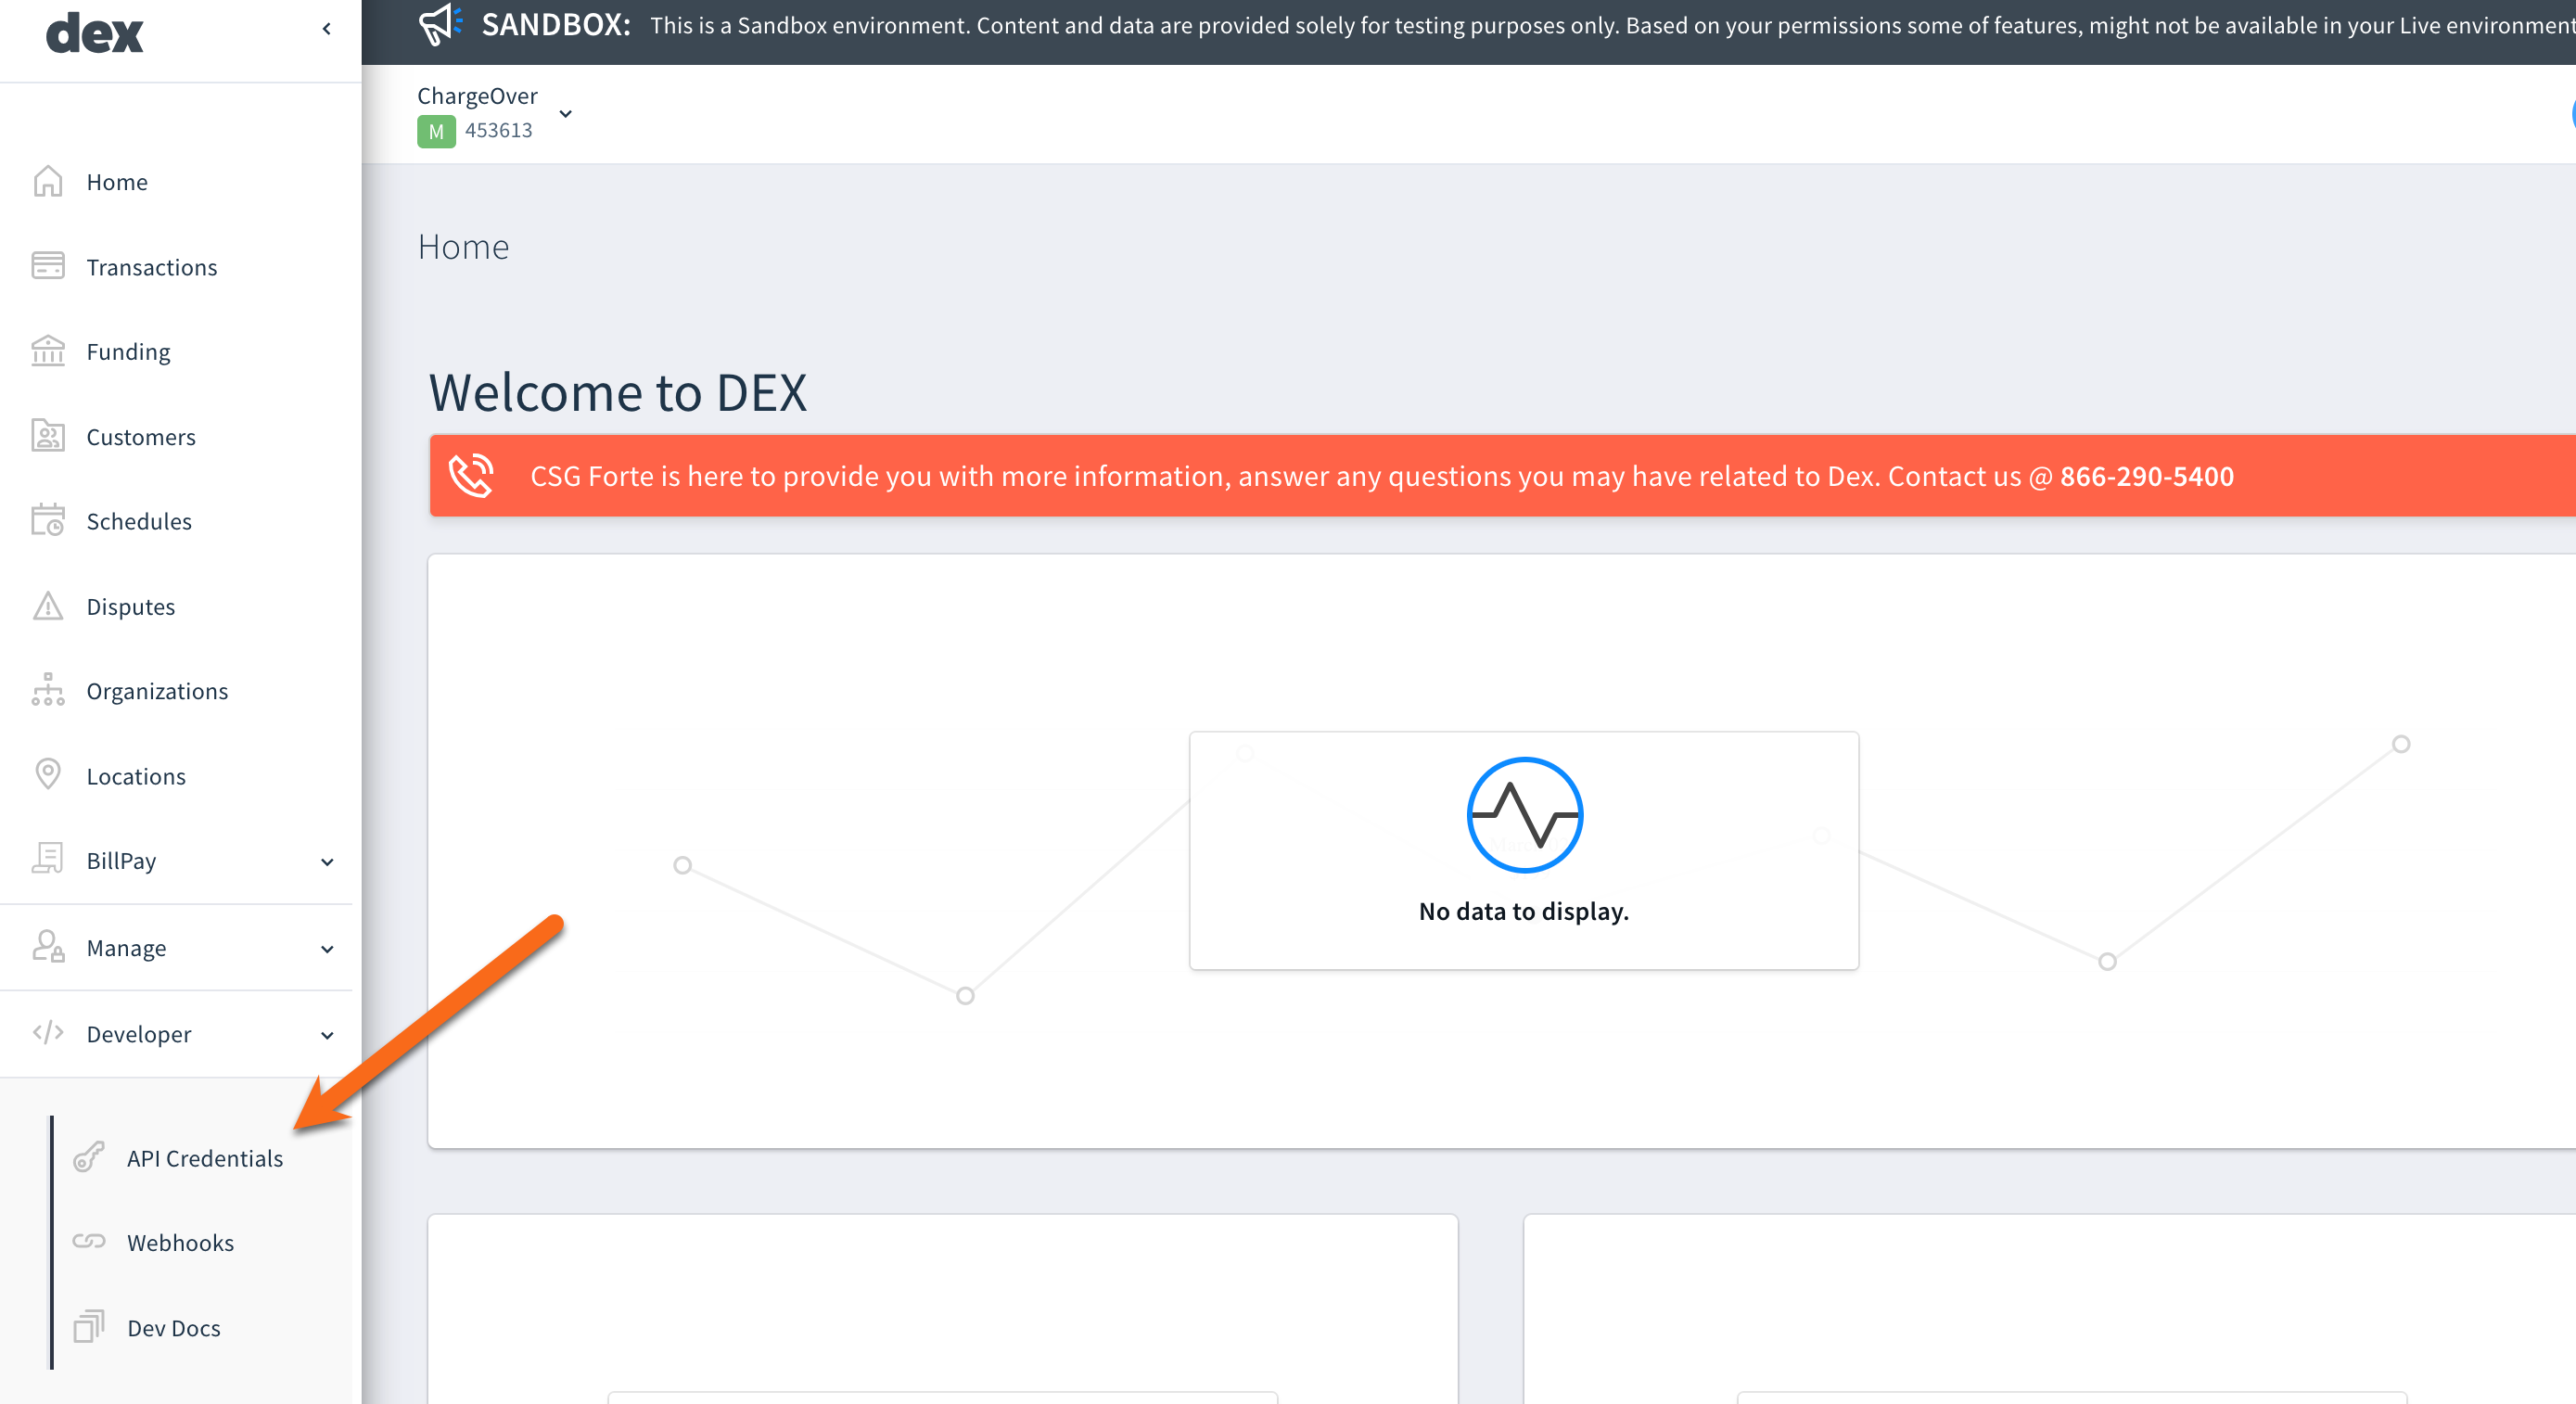The width and height of the screenshot is (2576, 1404).
Task: Open the ChargeOver account dropdown
Action: pyautogui.click(x=566, y=113)
